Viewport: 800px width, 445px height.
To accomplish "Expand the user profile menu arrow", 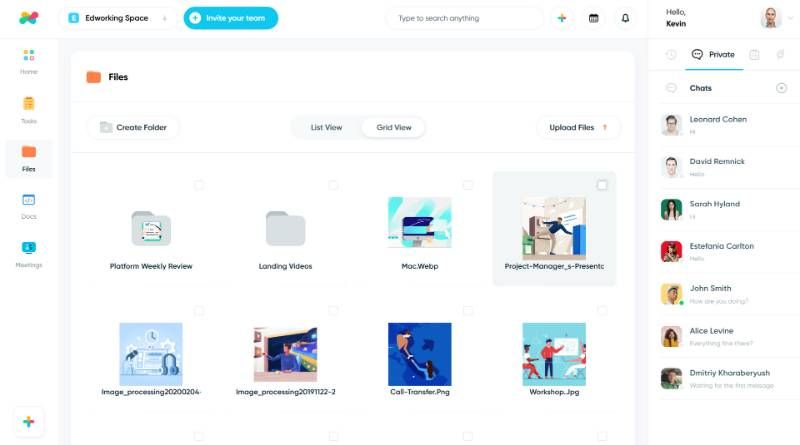I will click(790, 18).
